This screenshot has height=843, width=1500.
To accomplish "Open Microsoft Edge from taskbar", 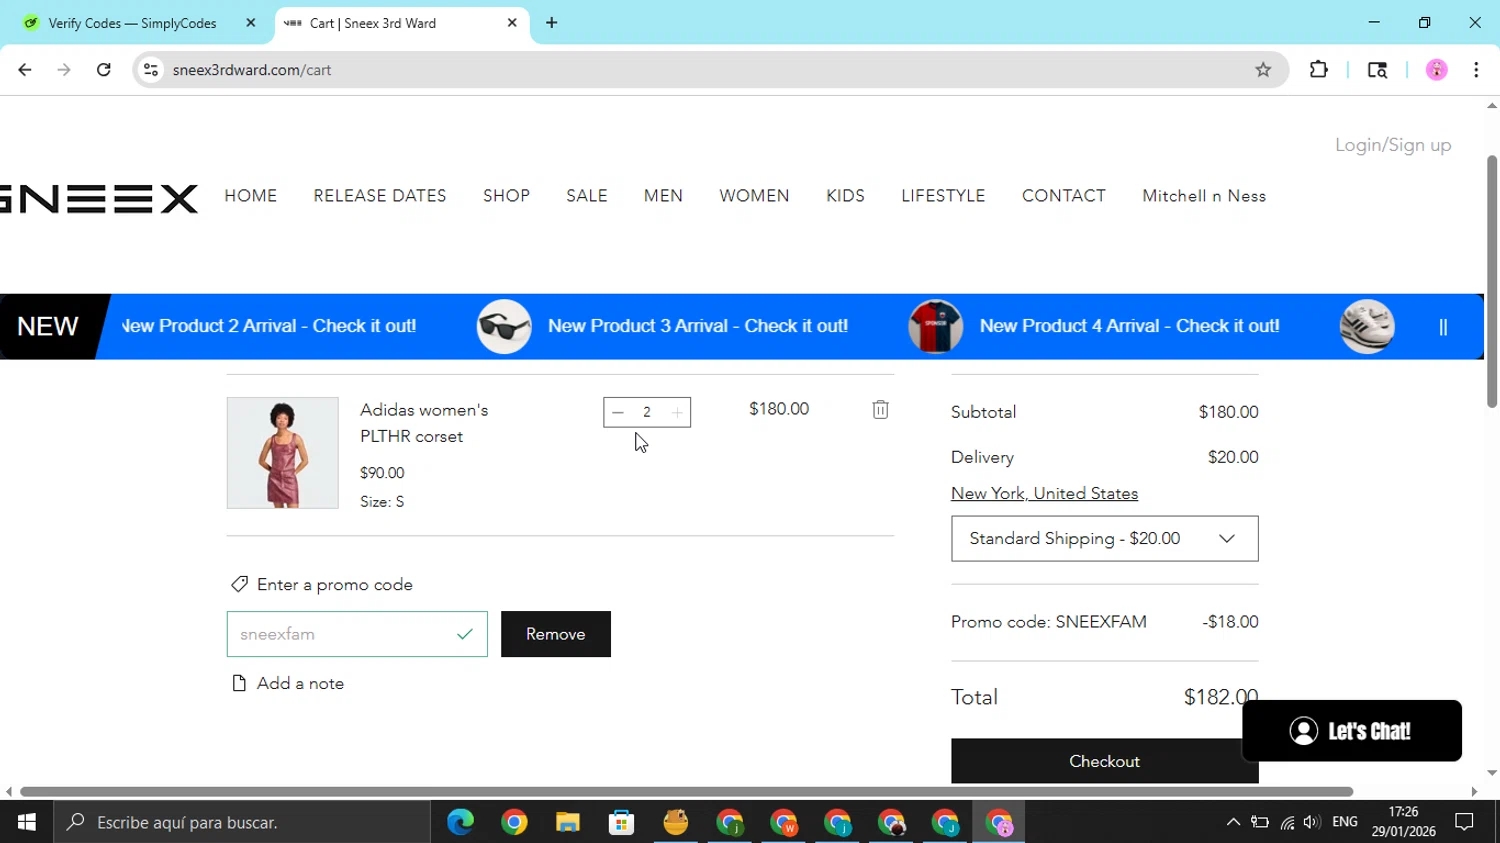I will [460, 822].
